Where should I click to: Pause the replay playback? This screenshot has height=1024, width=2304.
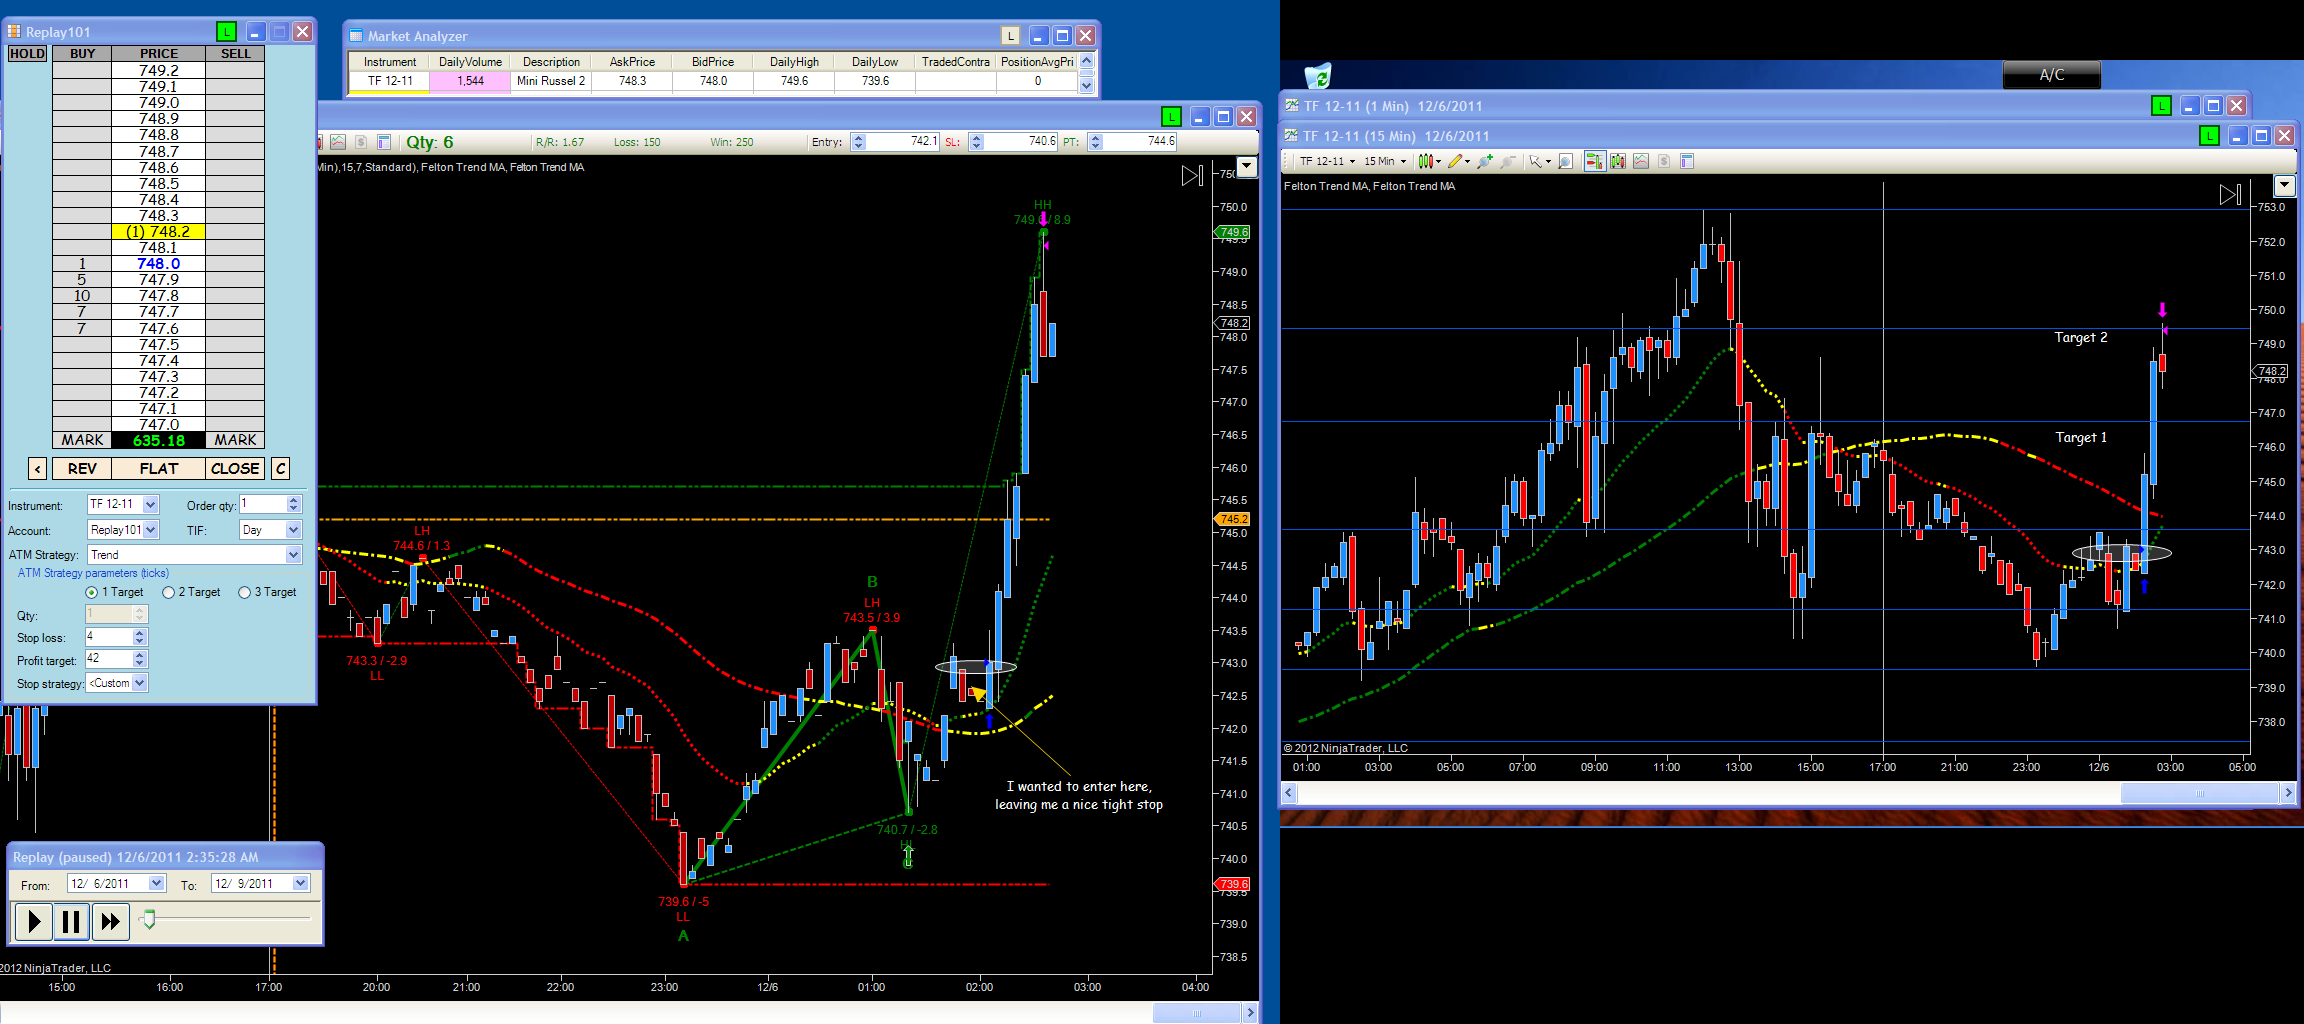[x=71, y=921]
